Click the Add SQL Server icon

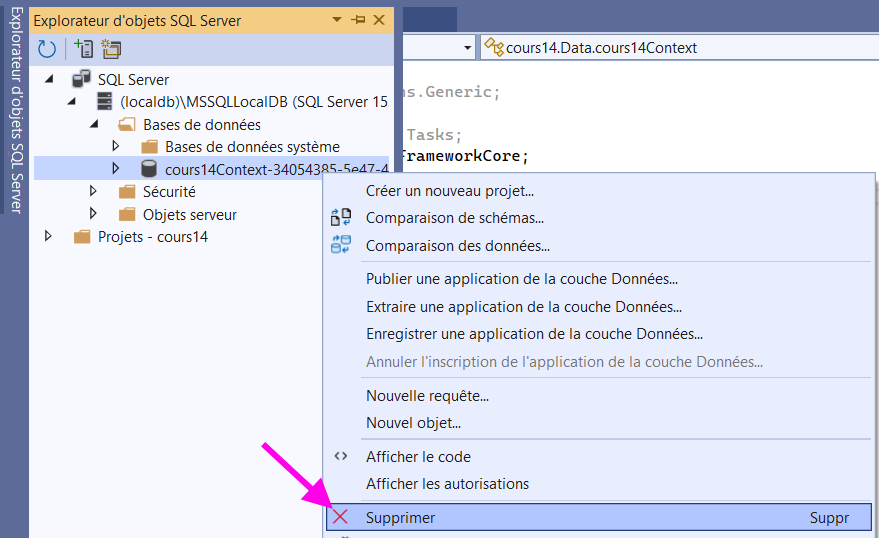(84, 49)
